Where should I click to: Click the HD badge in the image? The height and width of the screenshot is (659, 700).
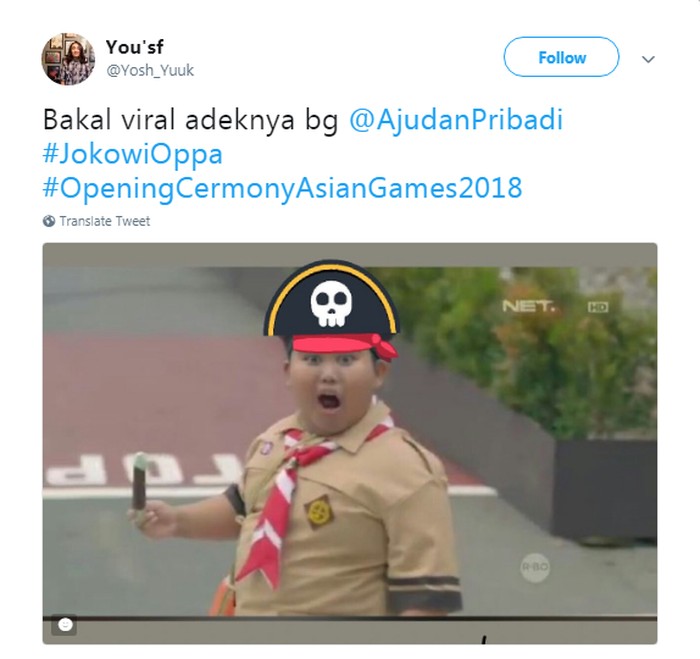[x=598, y=307]
